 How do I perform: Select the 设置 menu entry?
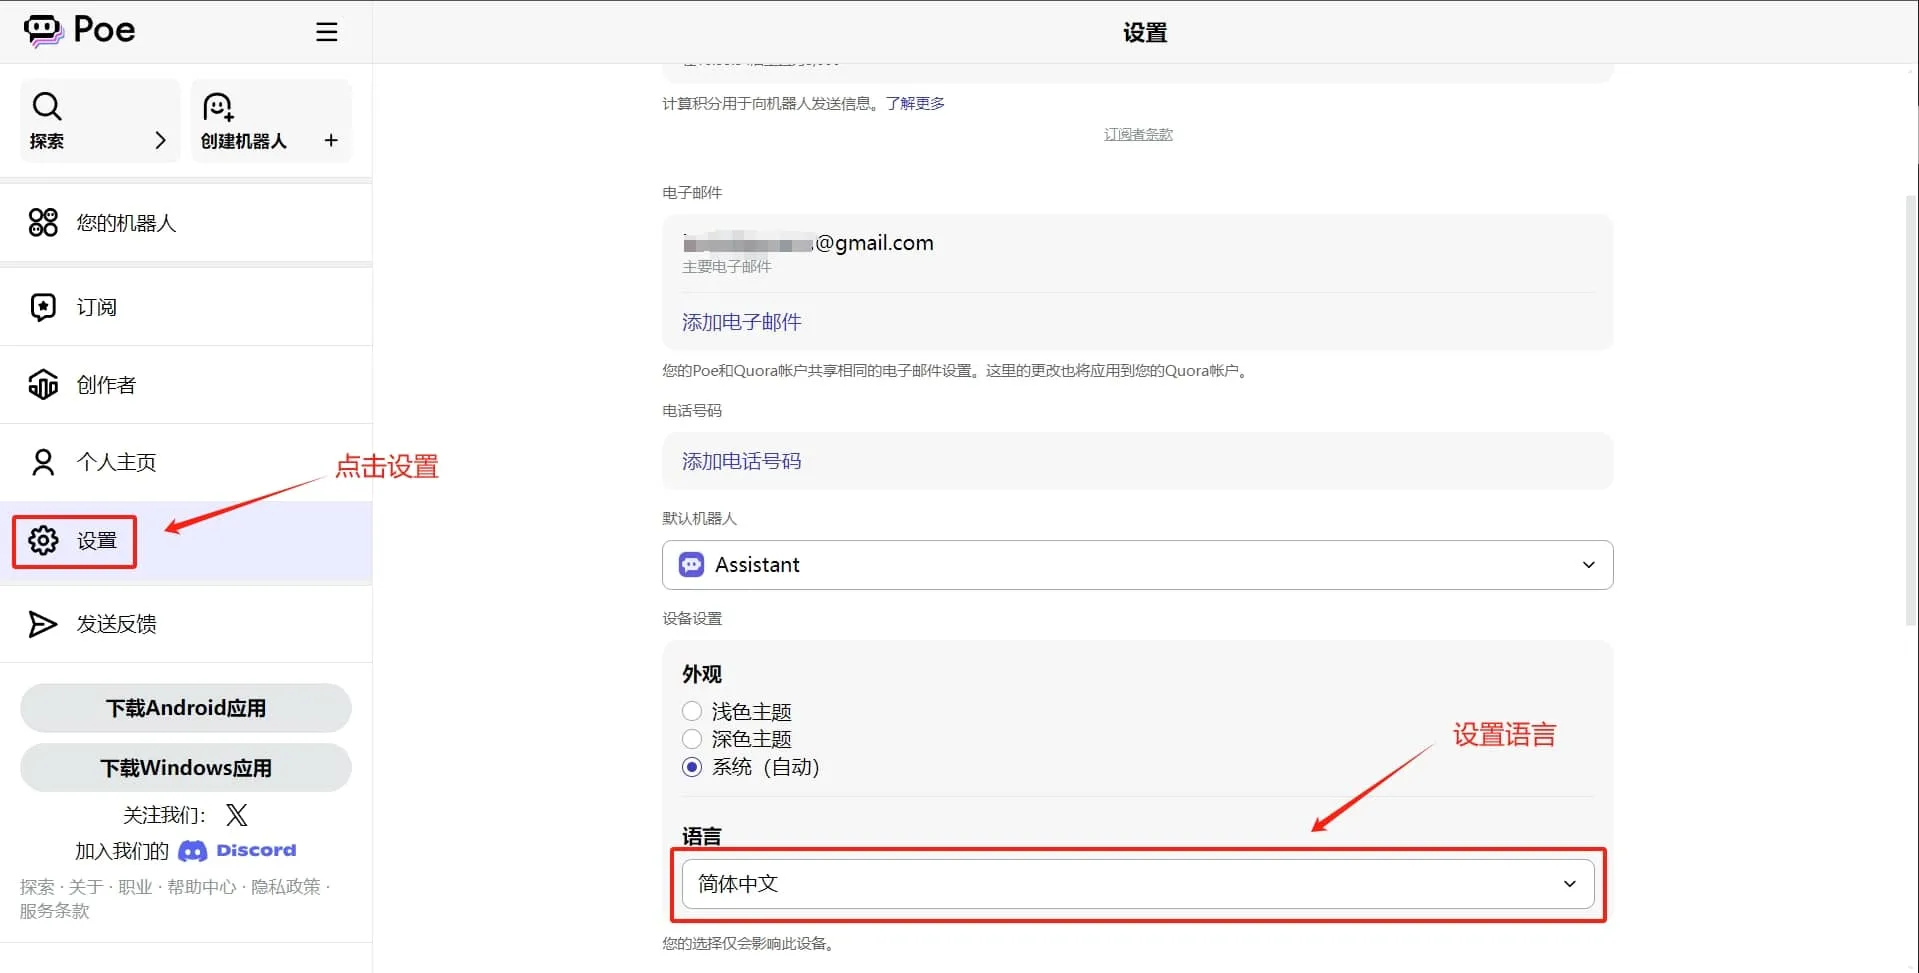coord(186,542)
